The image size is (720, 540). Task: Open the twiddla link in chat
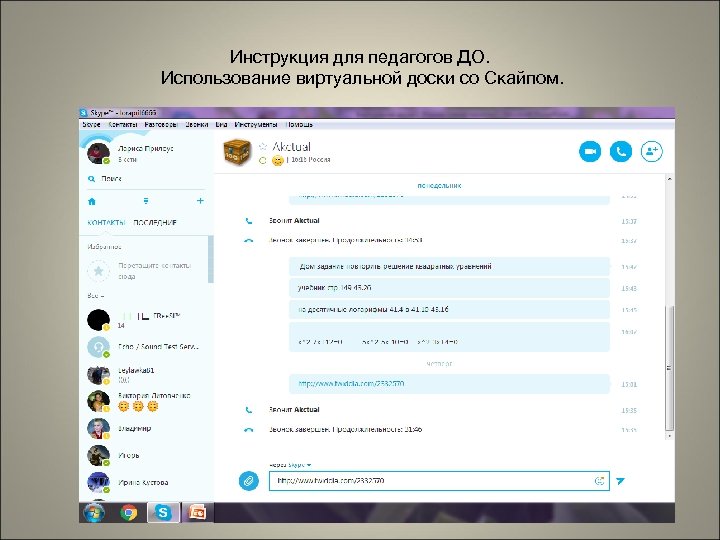coord(351,383)
